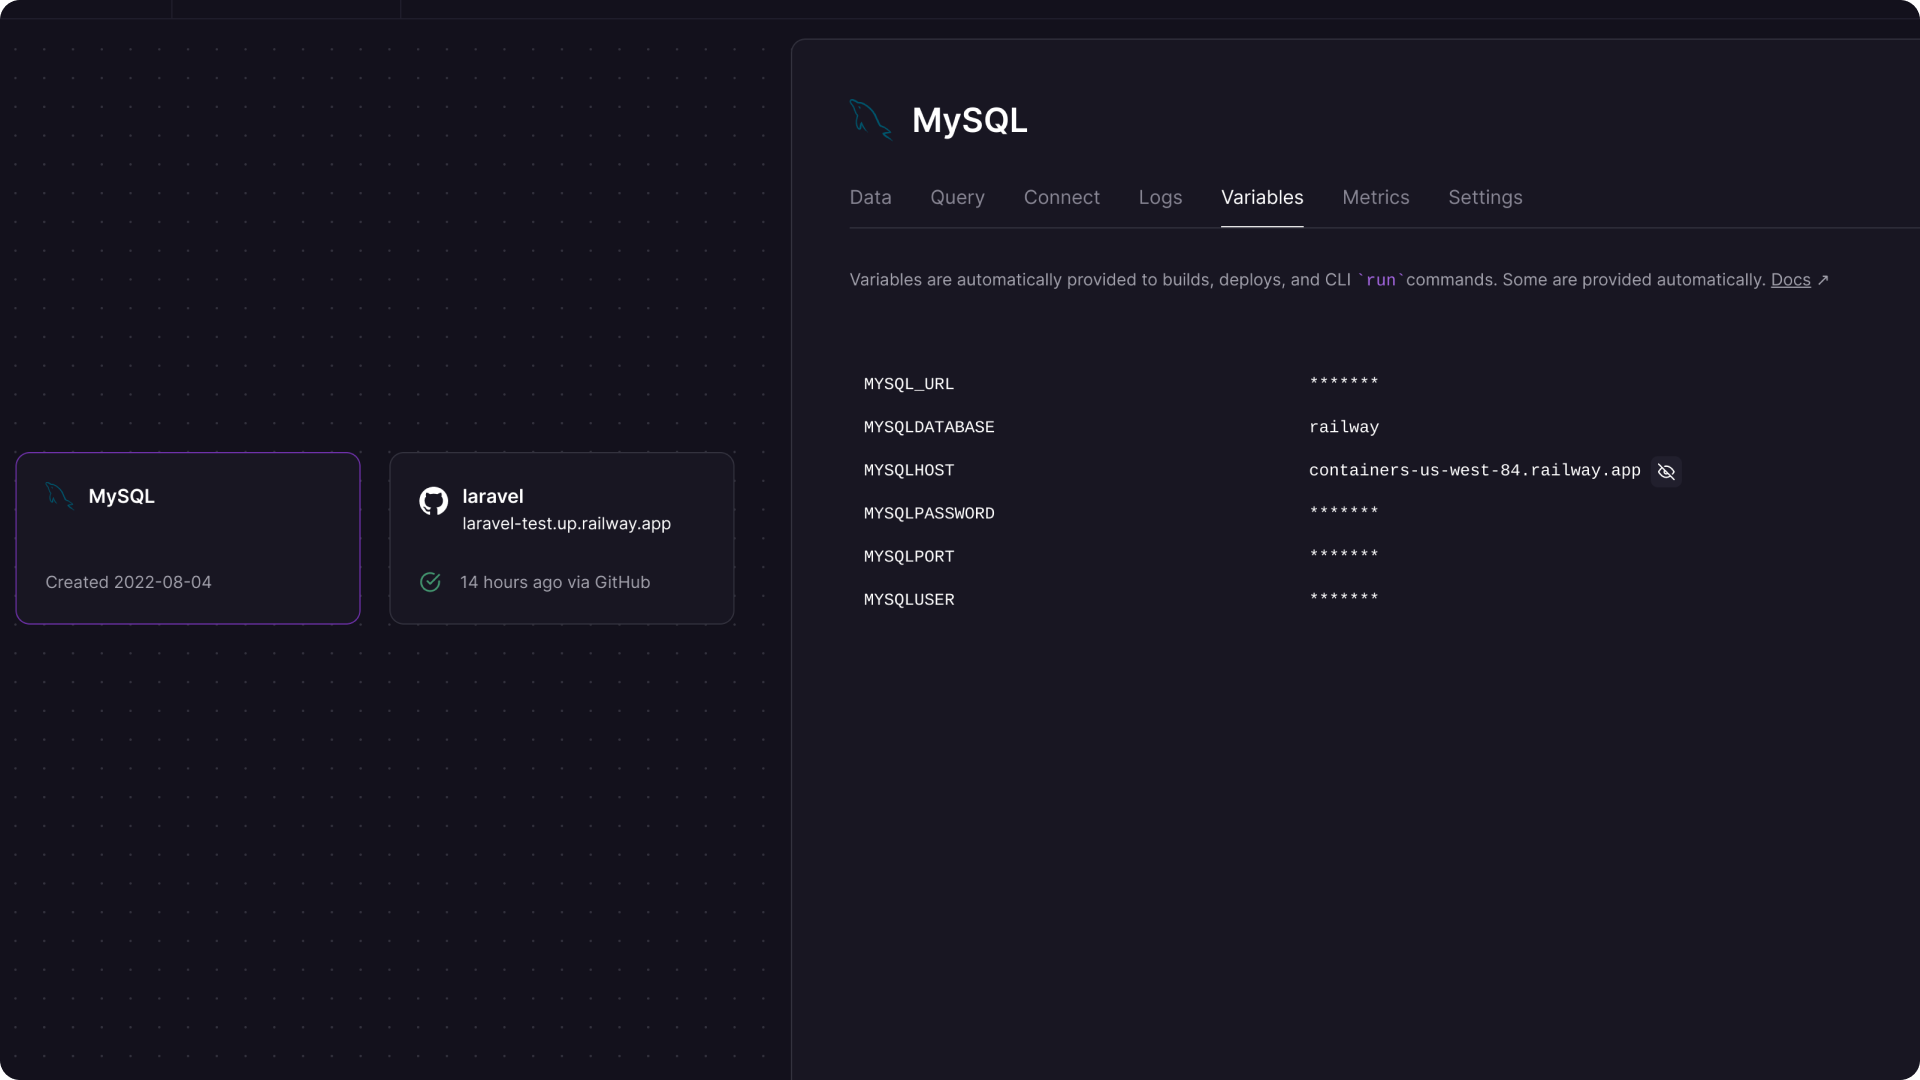Reveal the masked MYSQLUSER value
The width and height of the screenshot is (1920, 1080).
[x=1343, y=599]
